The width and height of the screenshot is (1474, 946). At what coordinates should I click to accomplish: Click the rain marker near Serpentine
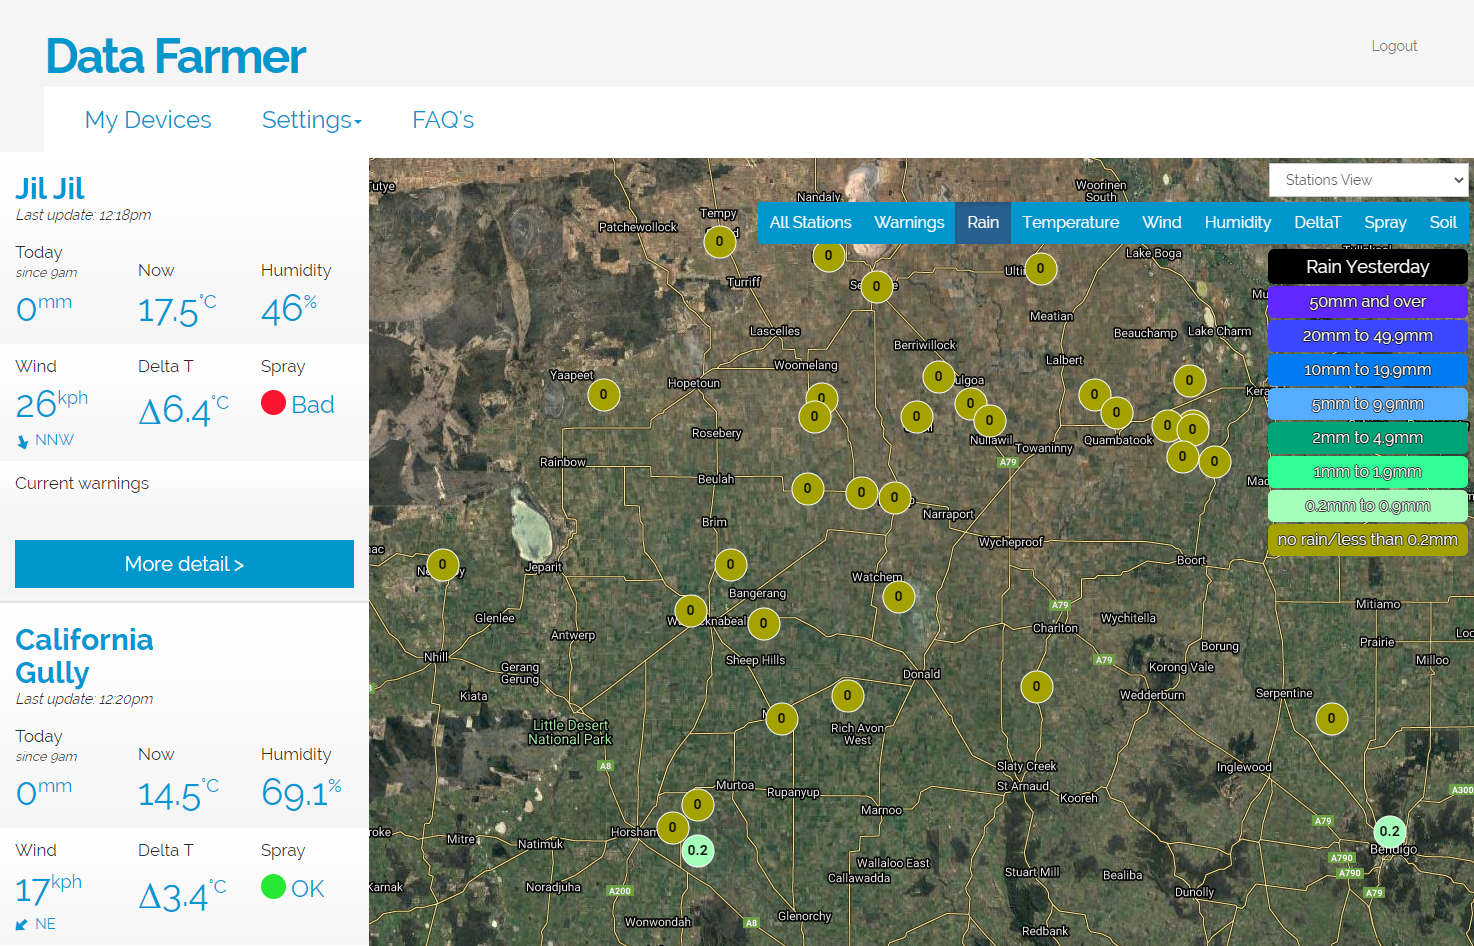click(x=1331, y=718)
